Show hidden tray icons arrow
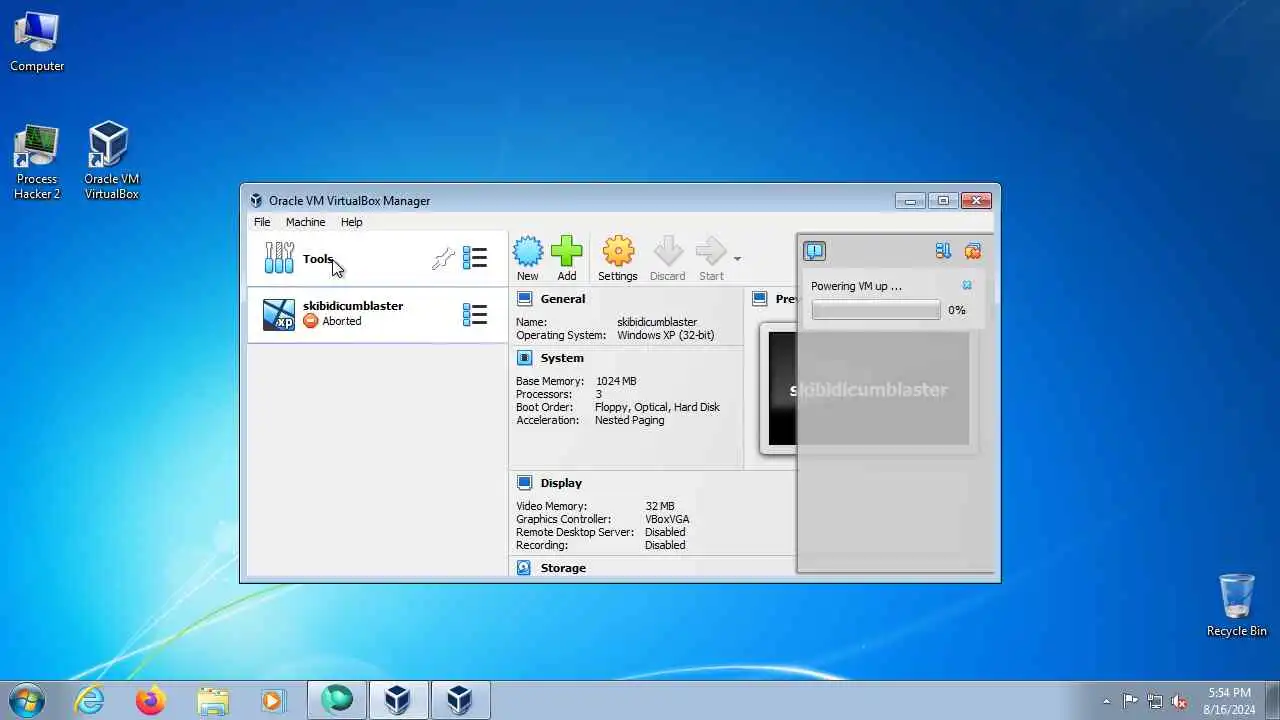 [1106, 701]
